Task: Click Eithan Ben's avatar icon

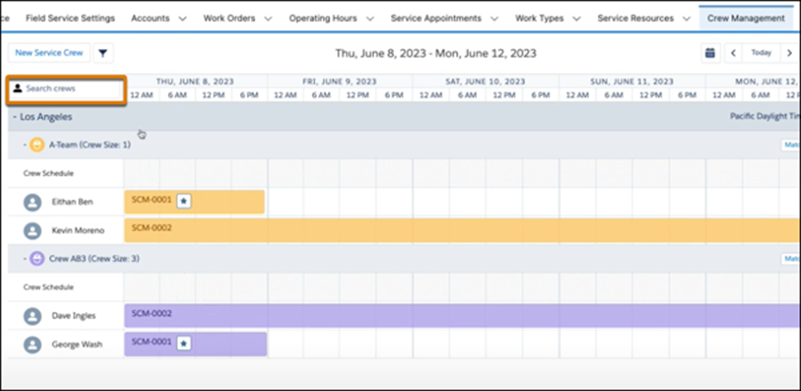Action: [33, 202]
